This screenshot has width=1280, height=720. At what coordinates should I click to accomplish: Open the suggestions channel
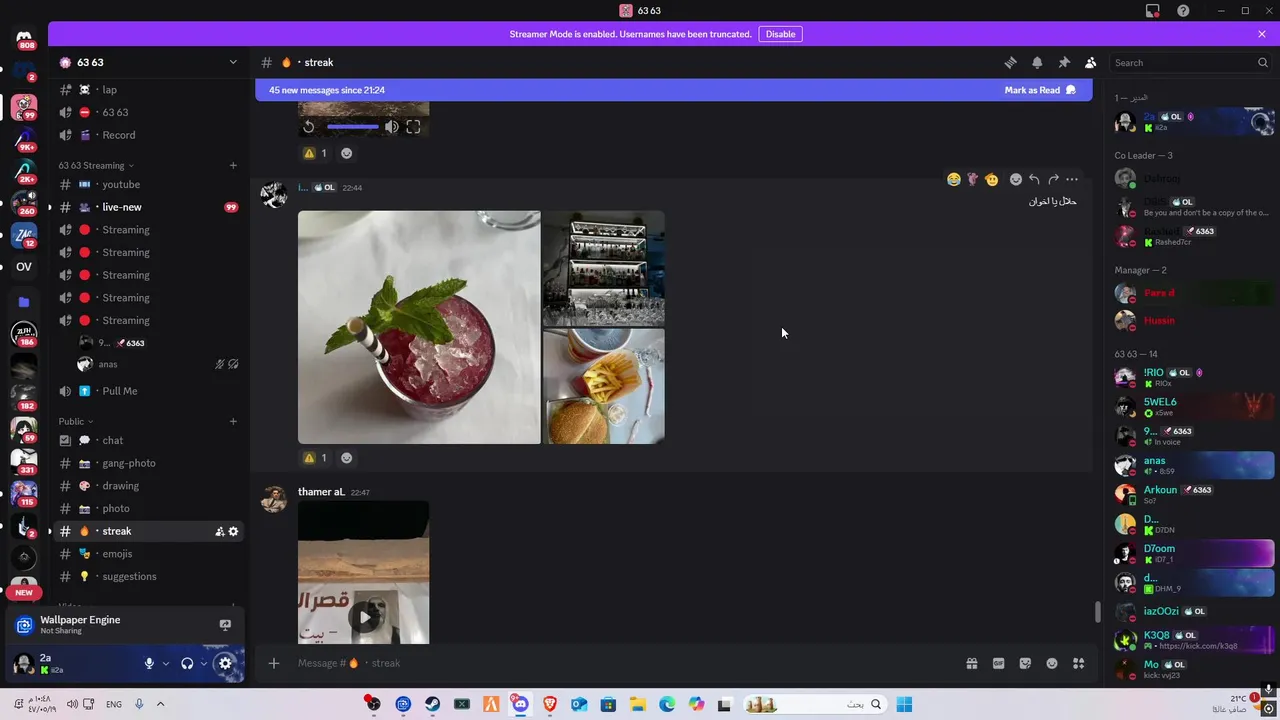pyautogui.click(x=148, y=576)
